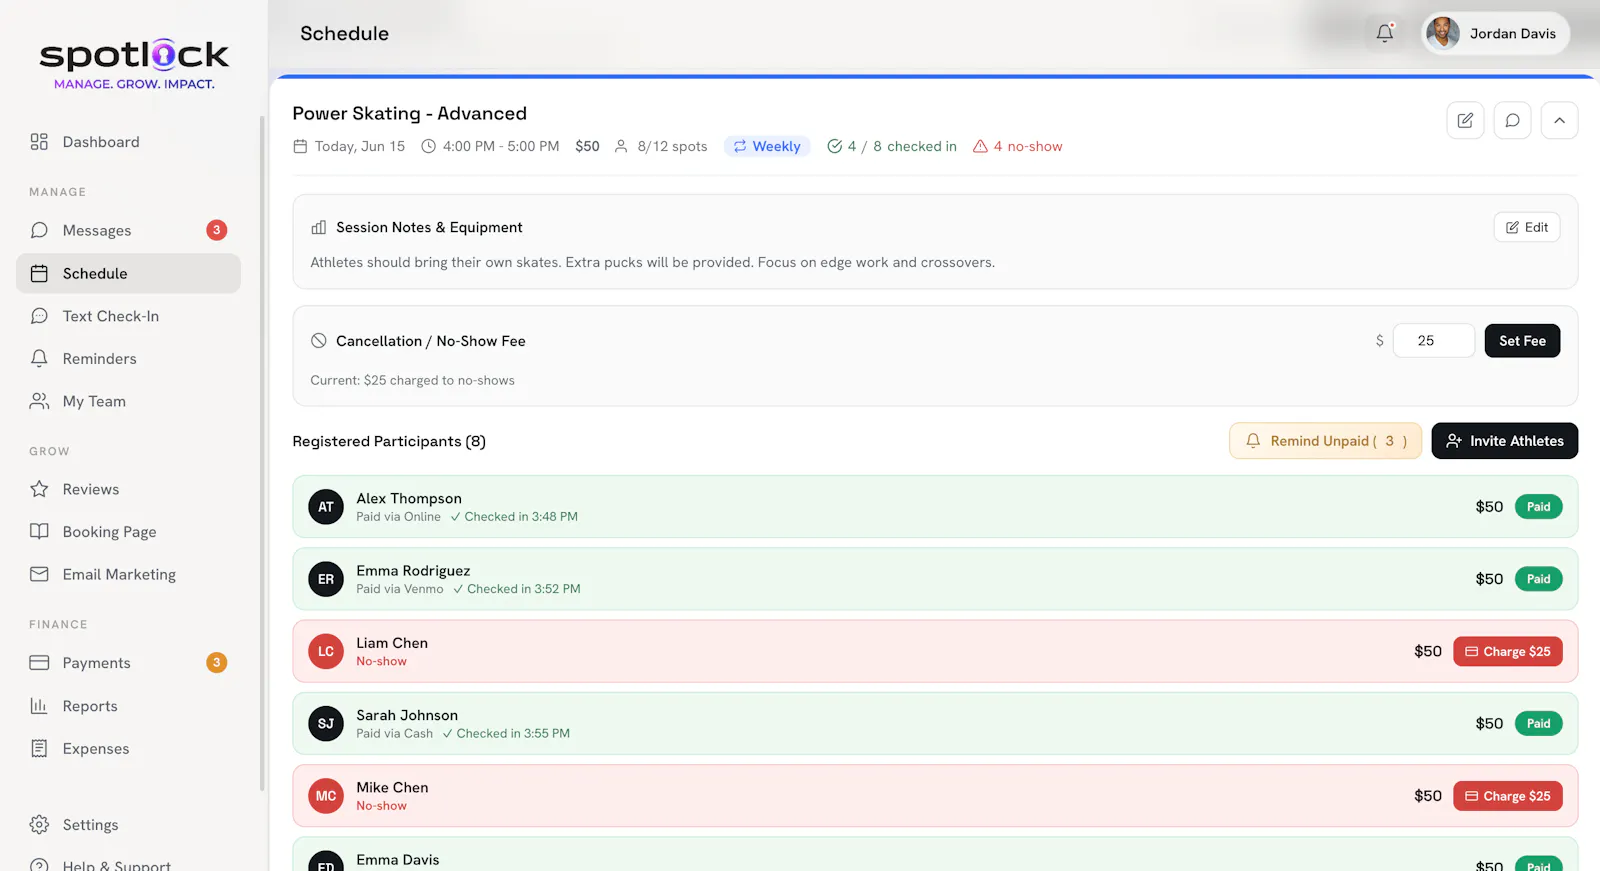Click the Booking Page book icon
The width and height of the screenshot is (1600, 871).
click(x=39, y=532)
